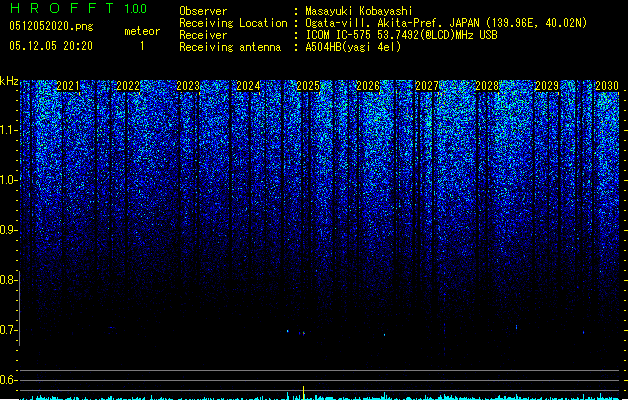Click the yellow peak in the signal-level graph
This screenshot has height=400, width=629.
[x=304, y=392]
